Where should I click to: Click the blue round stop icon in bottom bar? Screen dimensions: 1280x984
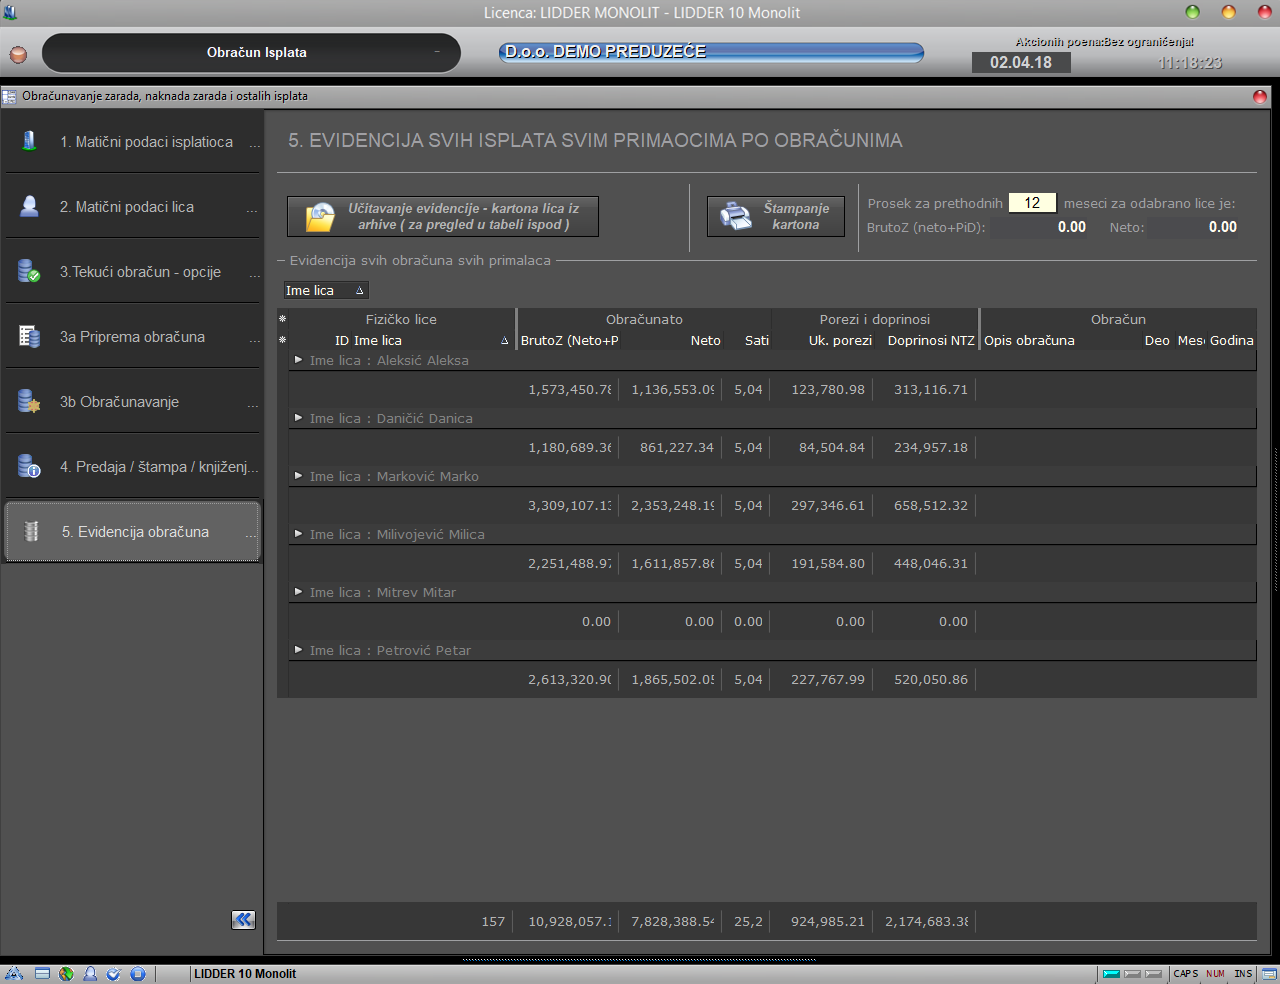[138, 973]
